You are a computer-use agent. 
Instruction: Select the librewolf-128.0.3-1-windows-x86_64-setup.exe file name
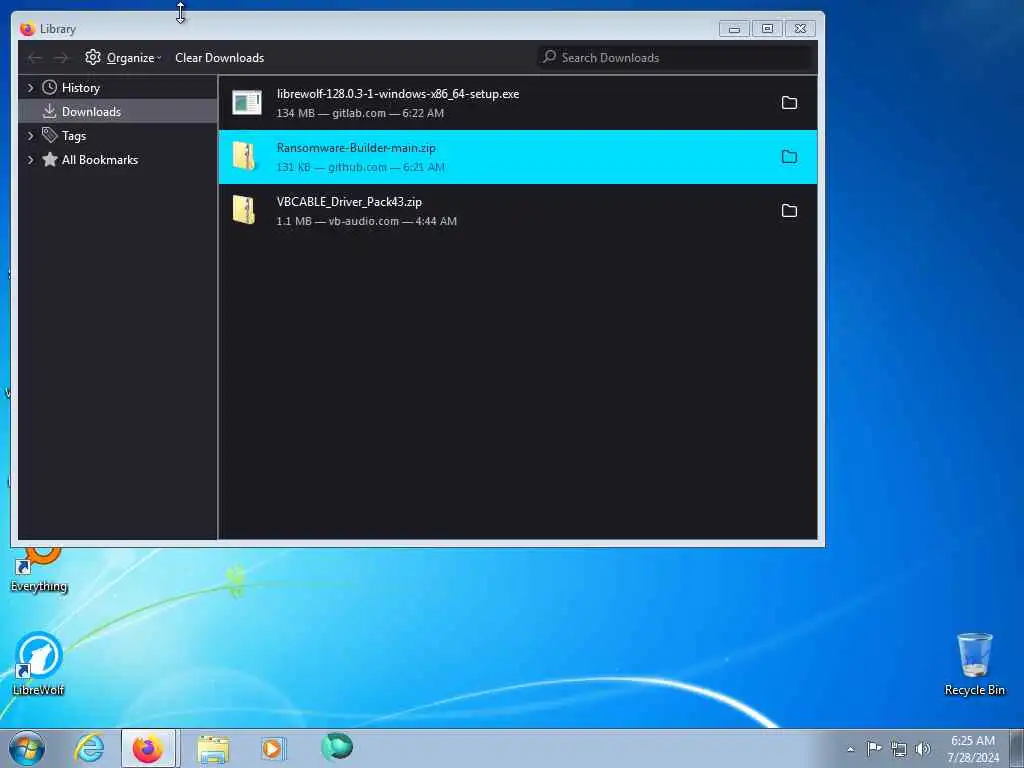398,94
